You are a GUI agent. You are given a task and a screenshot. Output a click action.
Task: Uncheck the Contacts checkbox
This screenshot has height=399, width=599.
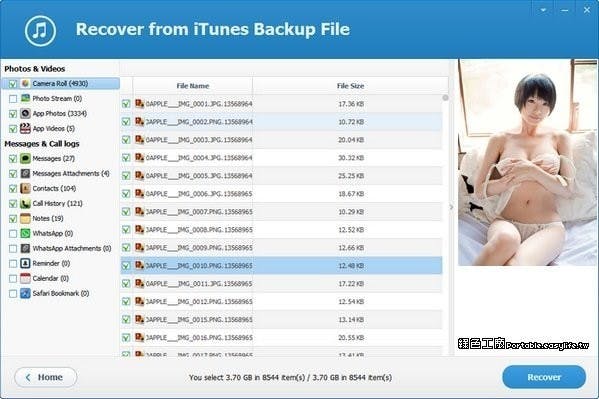(x=13, y=188)
